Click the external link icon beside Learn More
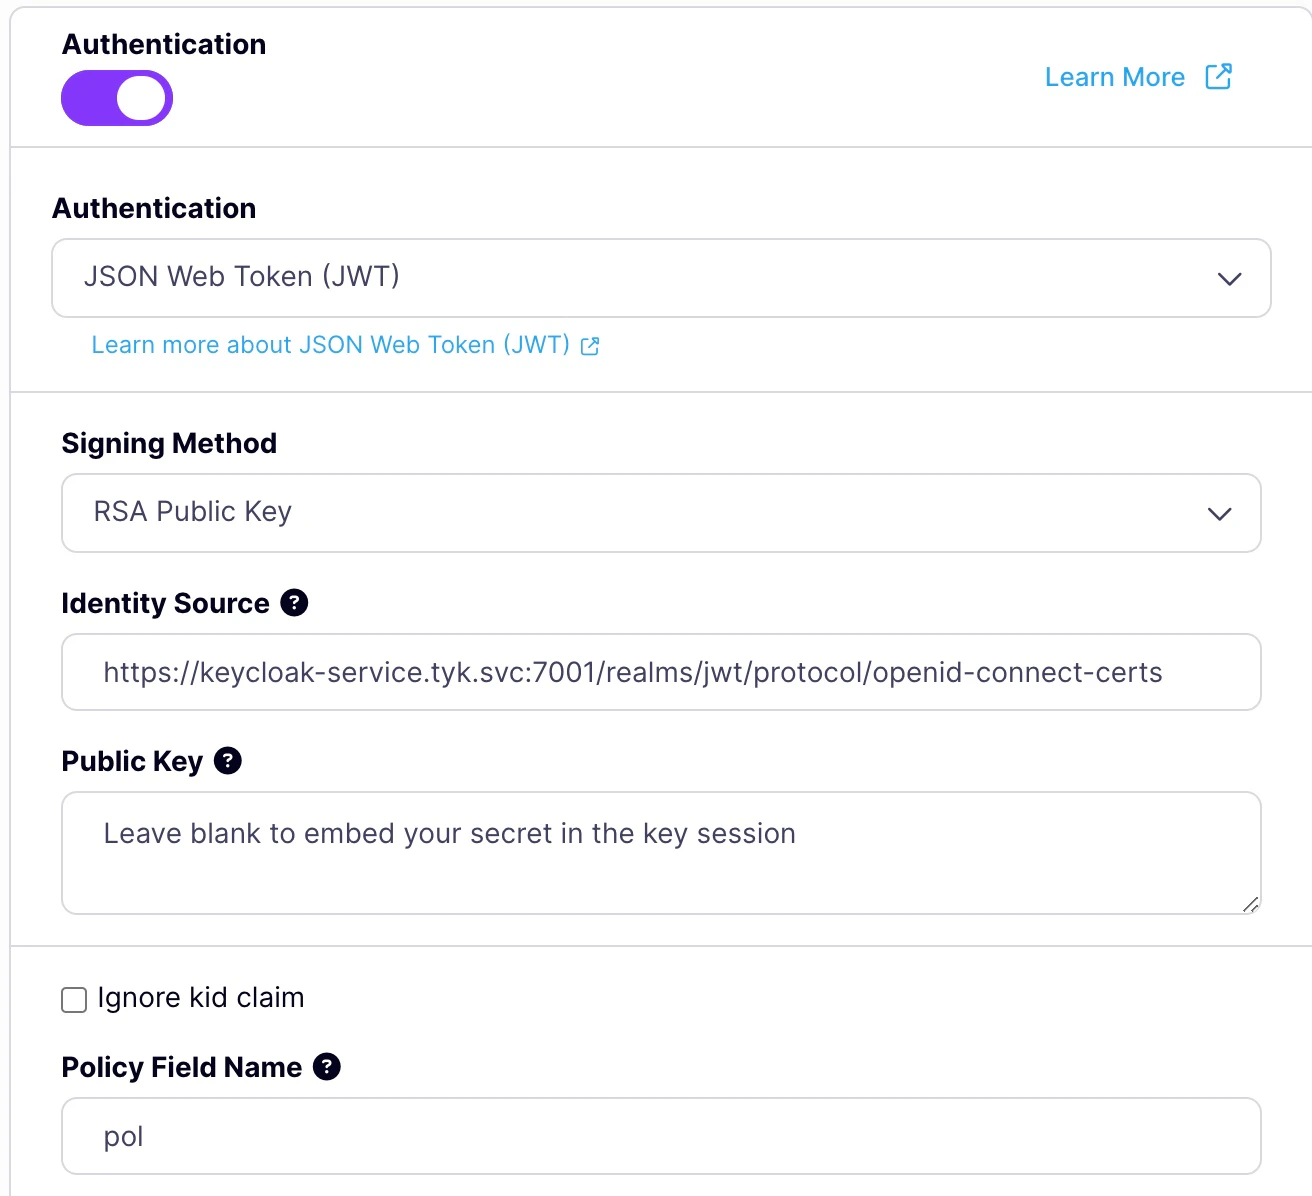This screenshot has height=1196, width=1312. tap(1218, 76)
